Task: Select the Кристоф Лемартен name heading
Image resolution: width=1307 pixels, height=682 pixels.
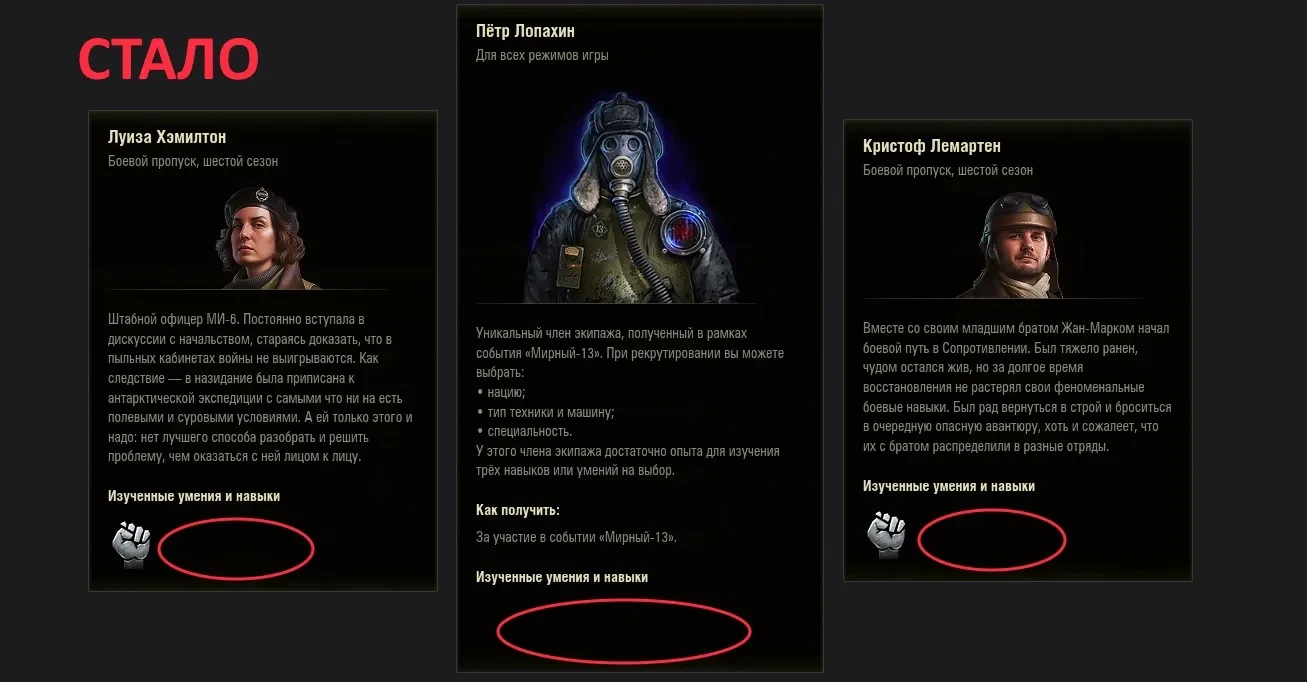Action: [x=932, y=146]
